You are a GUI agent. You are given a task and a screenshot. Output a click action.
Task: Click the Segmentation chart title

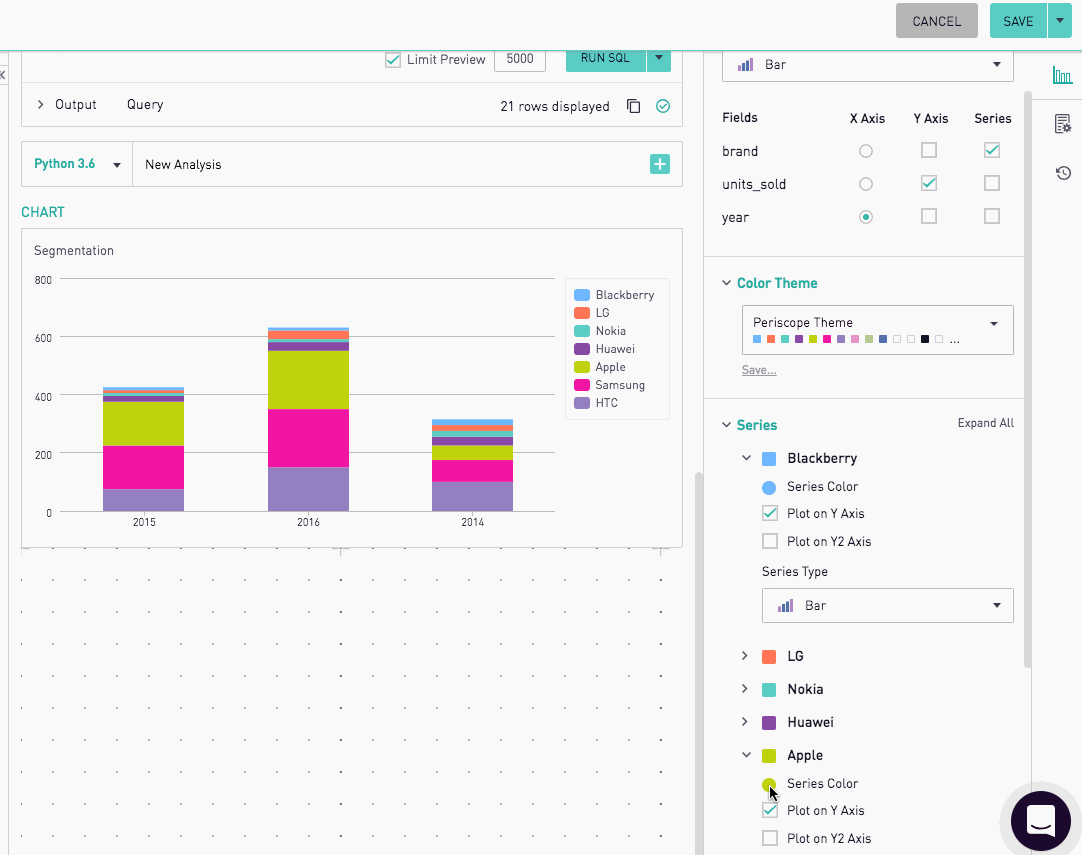point(74,250)
